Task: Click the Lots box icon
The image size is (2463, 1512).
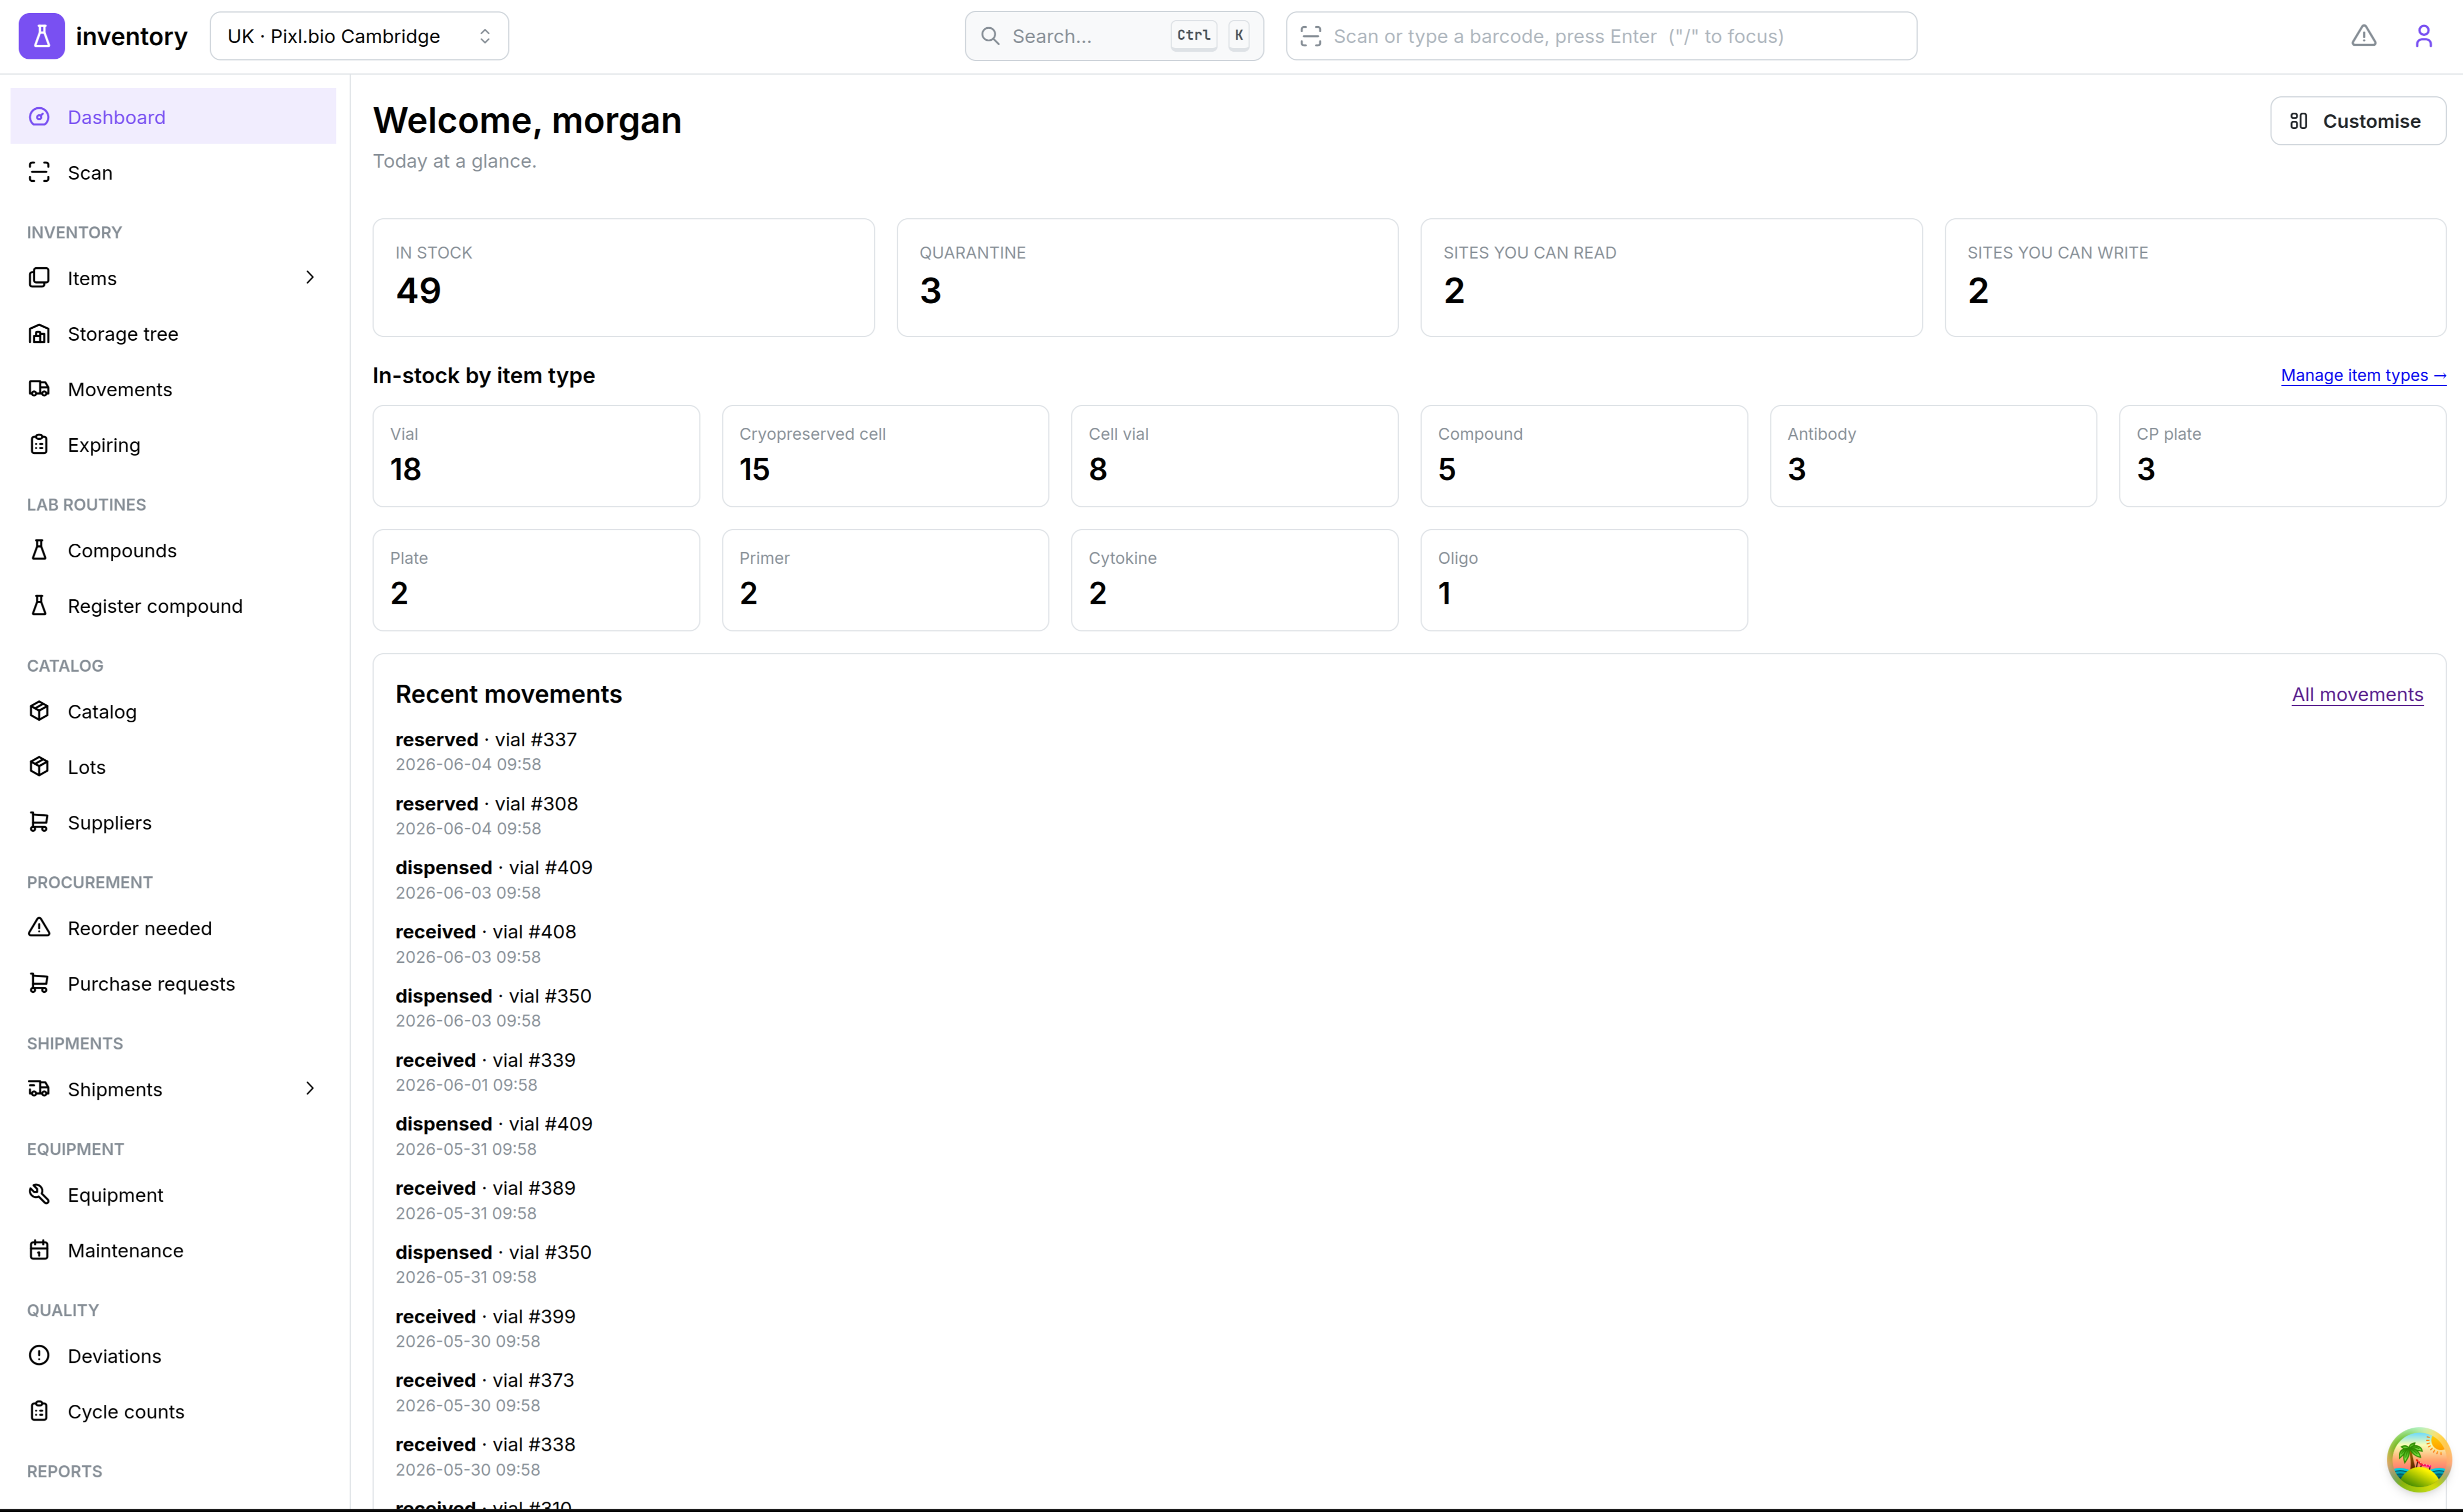Action: [39, 767]
